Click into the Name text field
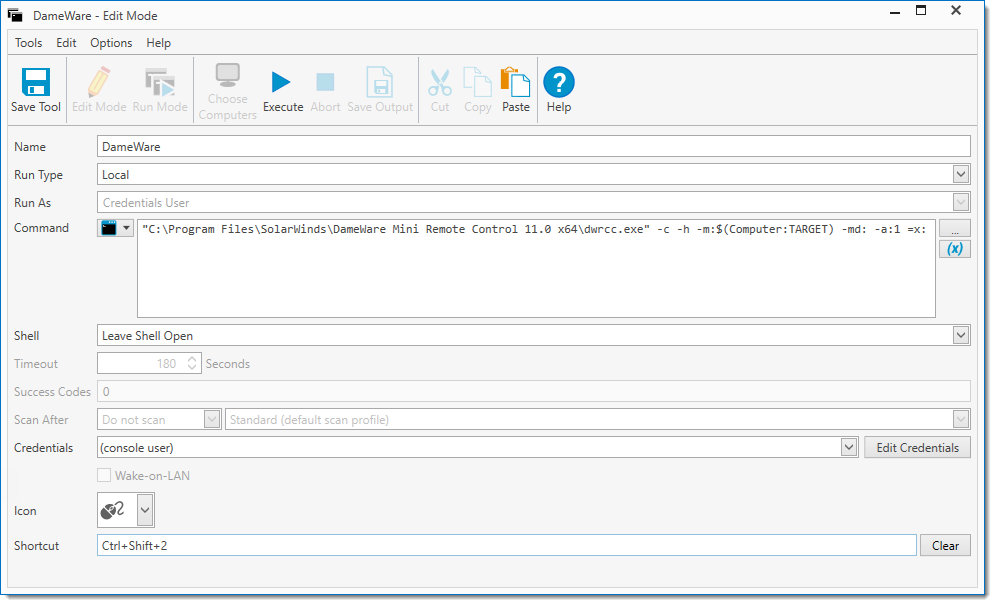The width and height of the screenshot is (995, 605). coord(534,147)
